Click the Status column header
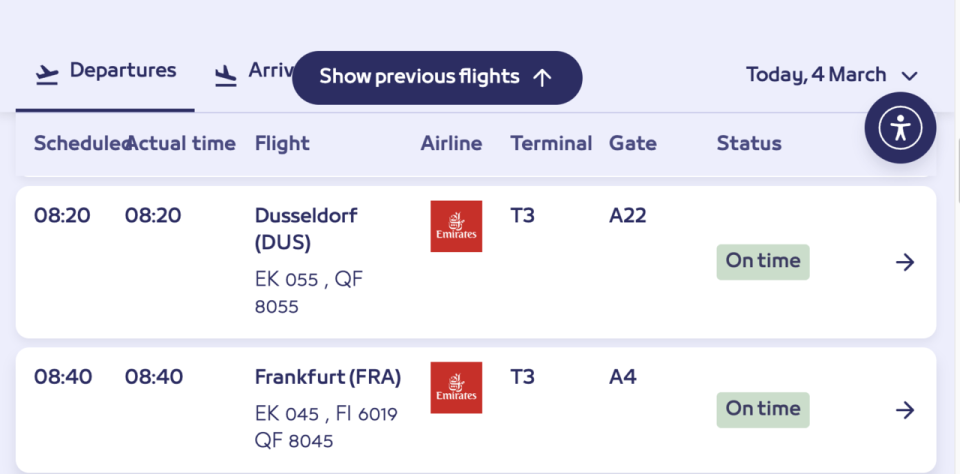 point(749,144)
